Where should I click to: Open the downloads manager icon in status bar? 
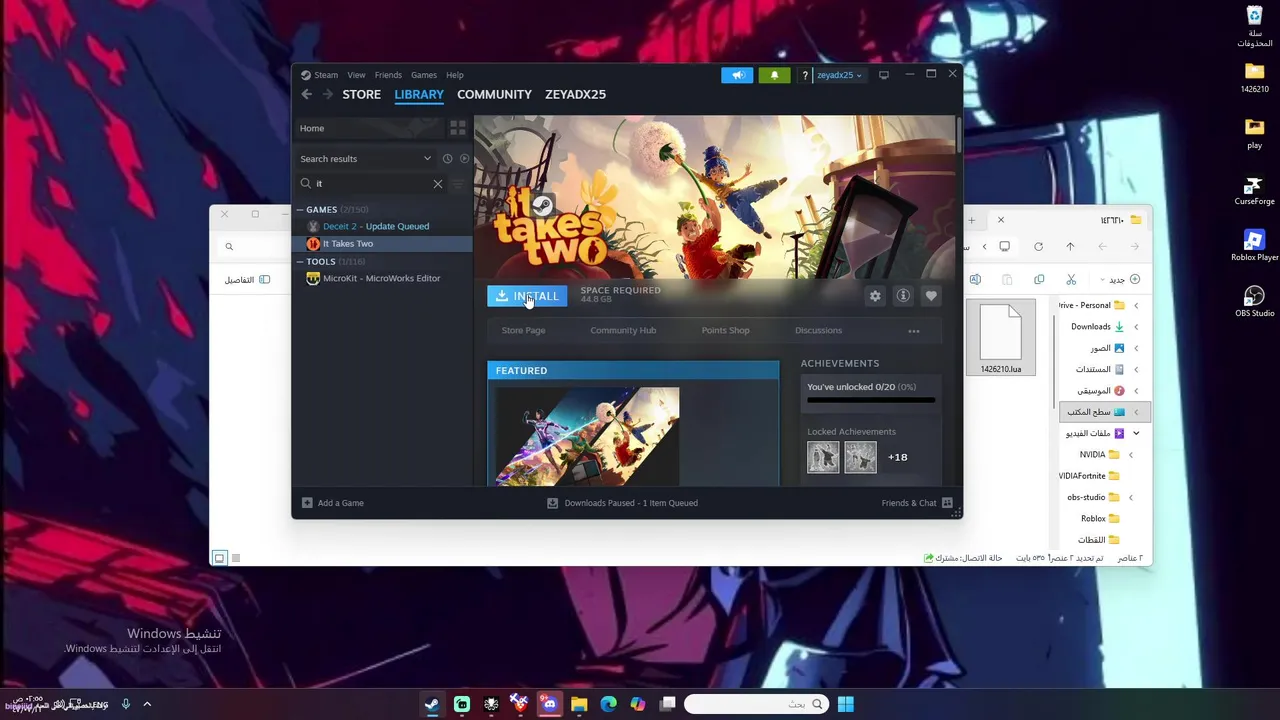[x=552, y=503]
